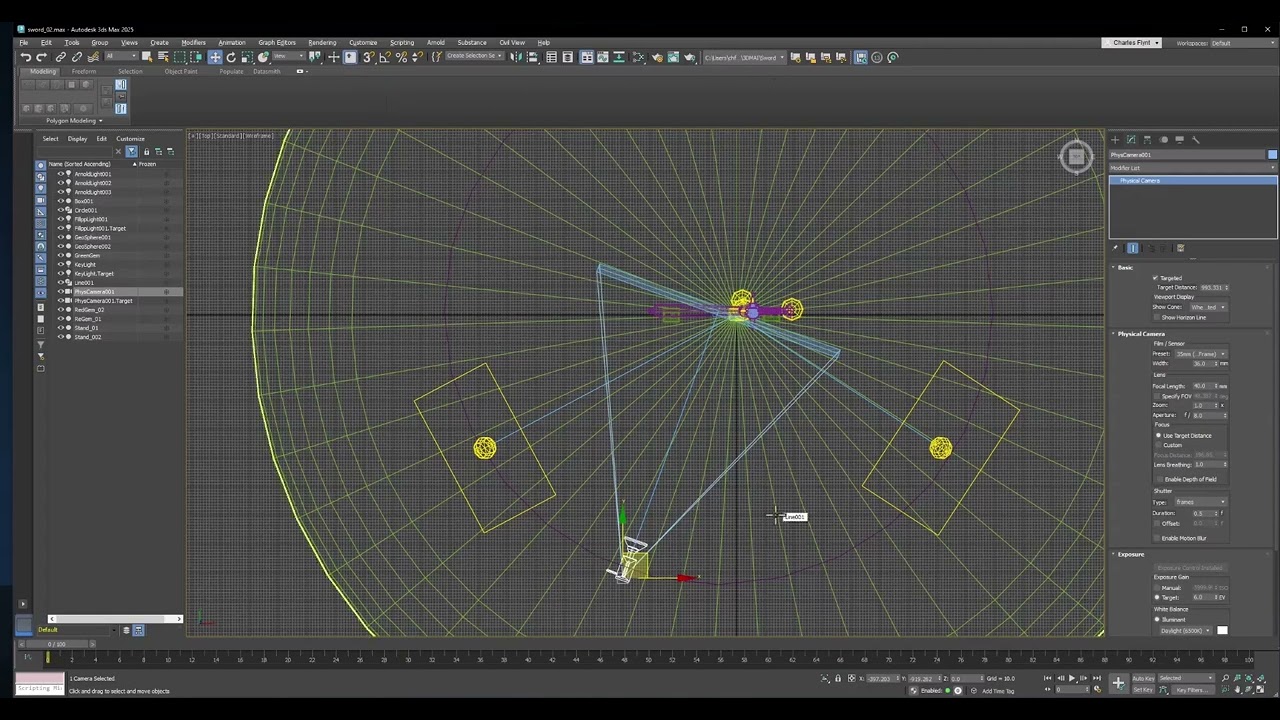Screen dimensions: 1280x720
Task: Click the object color swatch next to PhysCamera001
Action: [1272, 155]
